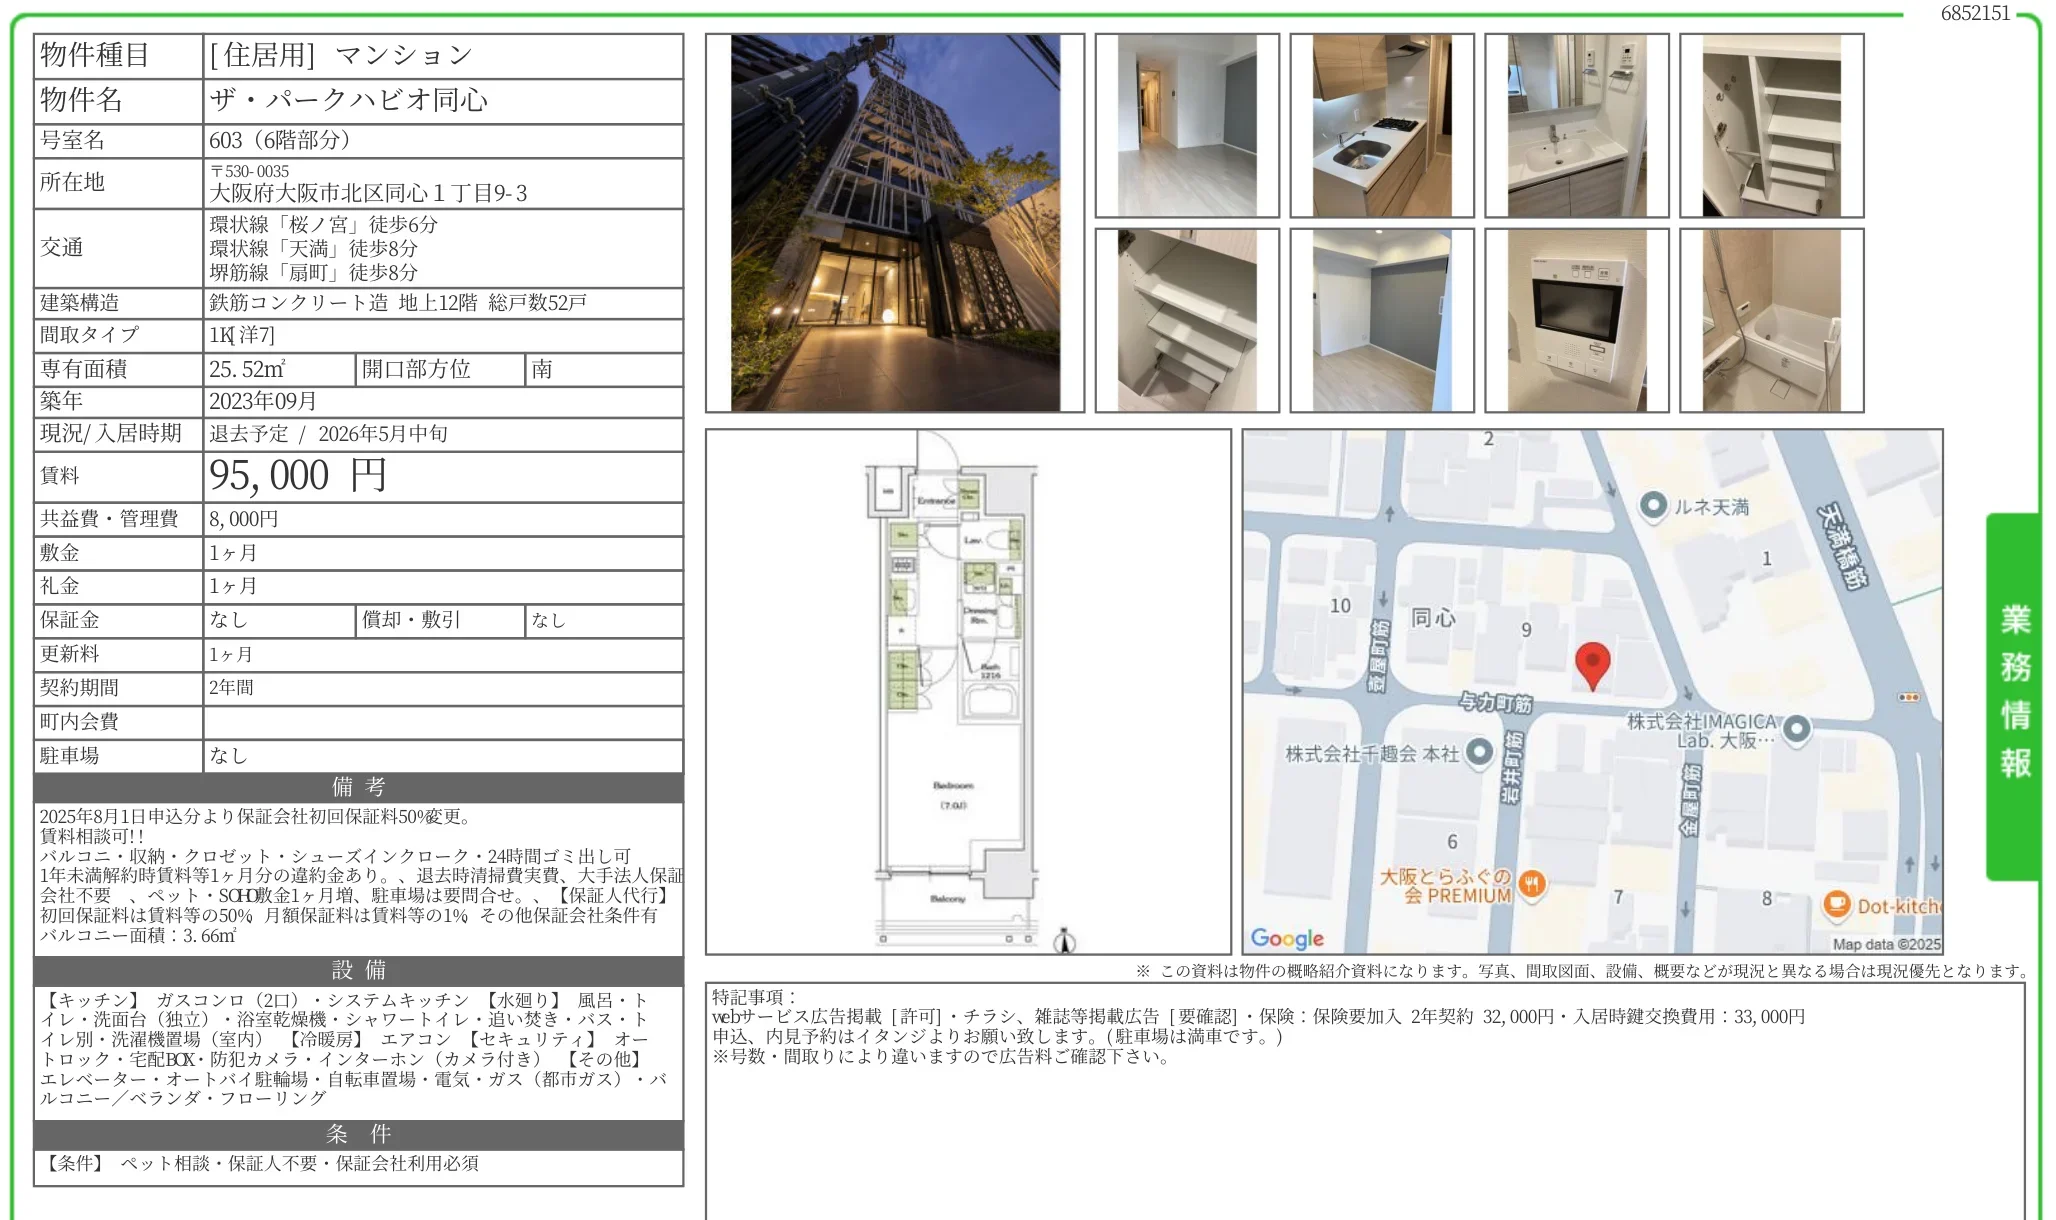Viewport: 2056px width, 1220px height.
Task: Open the building exterior night photo
Action: click(x=894, y=223)
